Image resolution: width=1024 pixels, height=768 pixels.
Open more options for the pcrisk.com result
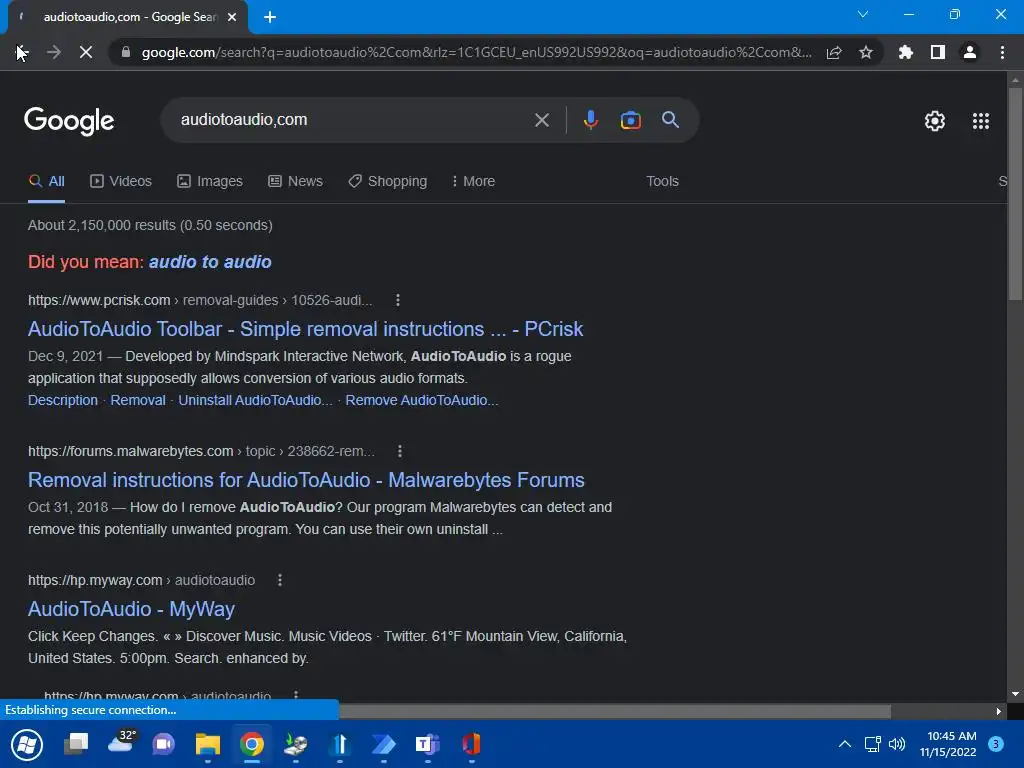(398, 300)
